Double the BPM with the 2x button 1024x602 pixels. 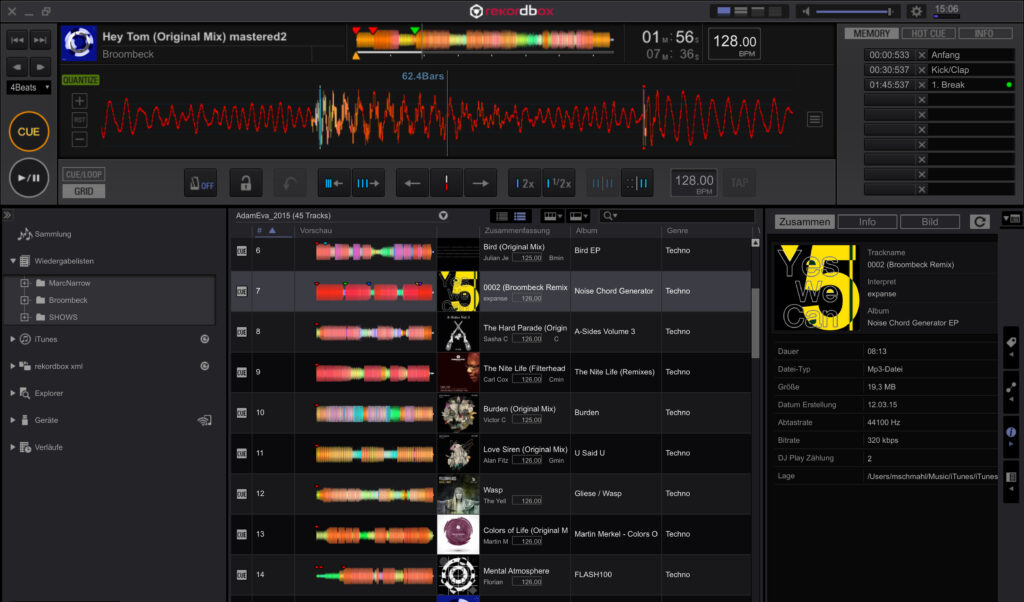pyautogui.click(x=524, y=184)
